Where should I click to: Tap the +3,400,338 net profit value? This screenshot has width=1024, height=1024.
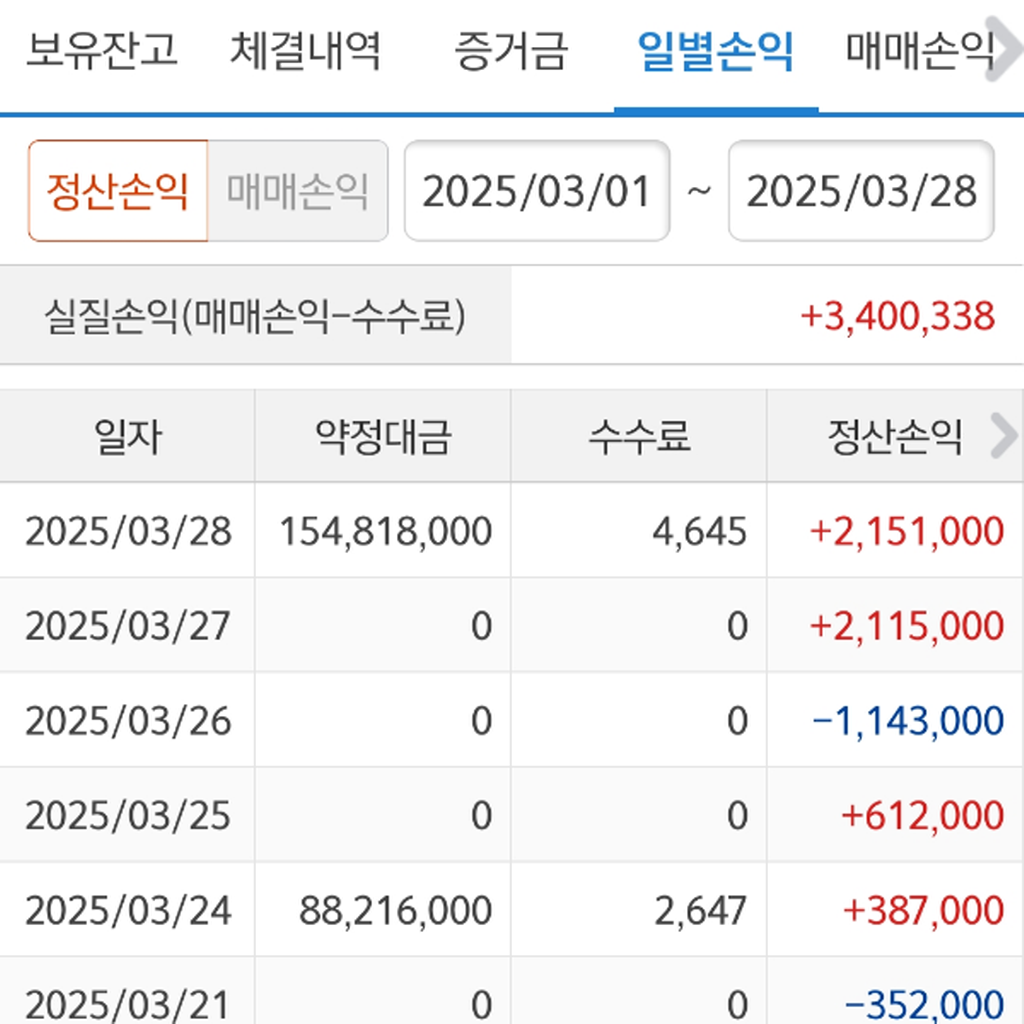point(897,316)
